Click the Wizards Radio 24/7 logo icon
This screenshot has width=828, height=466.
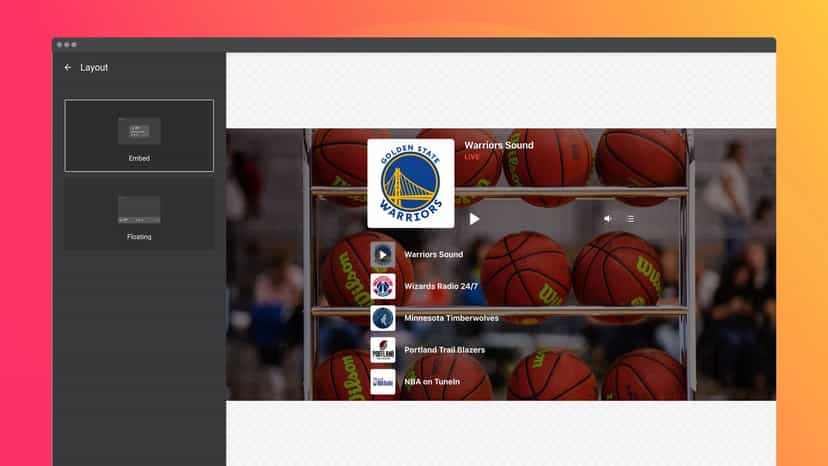[383, 286]
